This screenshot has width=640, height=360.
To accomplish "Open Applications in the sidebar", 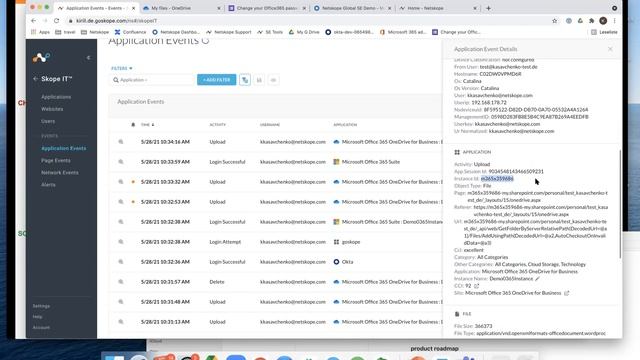I will click(56, 97).
